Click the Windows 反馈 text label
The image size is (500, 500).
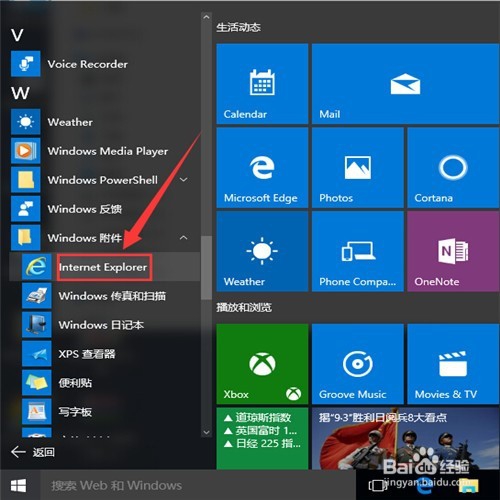(x=85, y=209)
